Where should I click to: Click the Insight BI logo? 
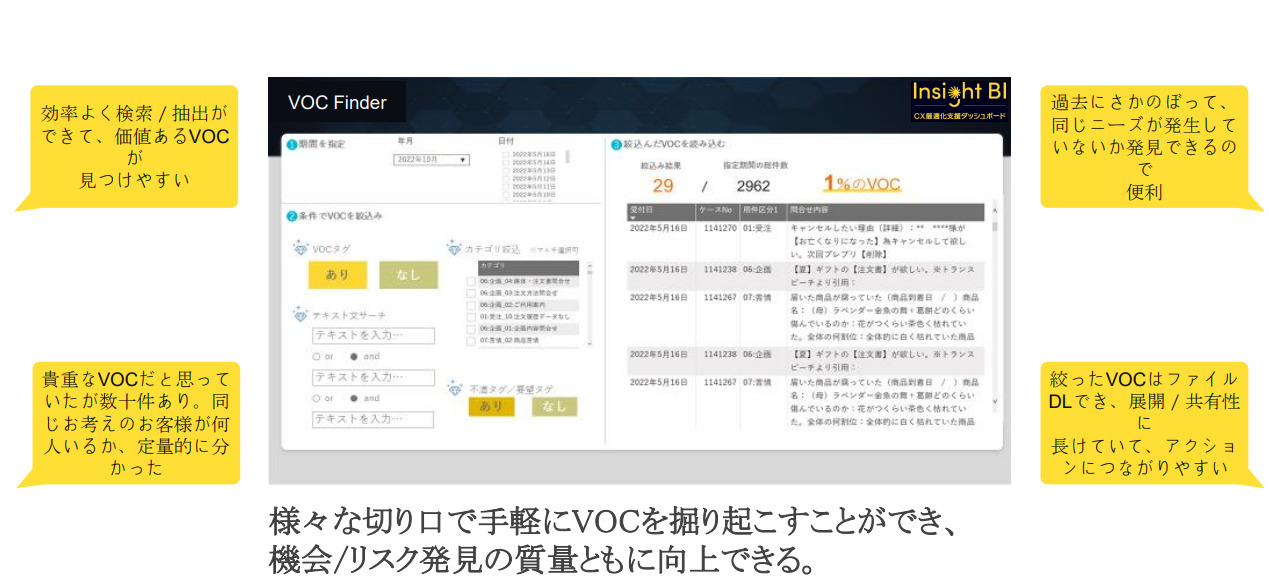pyautogui.click(x=959, y=100)
